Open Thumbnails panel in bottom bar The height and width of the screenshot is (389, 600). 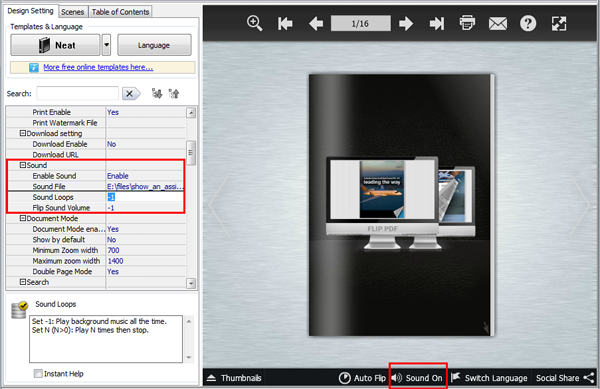(x=234, y=378)
